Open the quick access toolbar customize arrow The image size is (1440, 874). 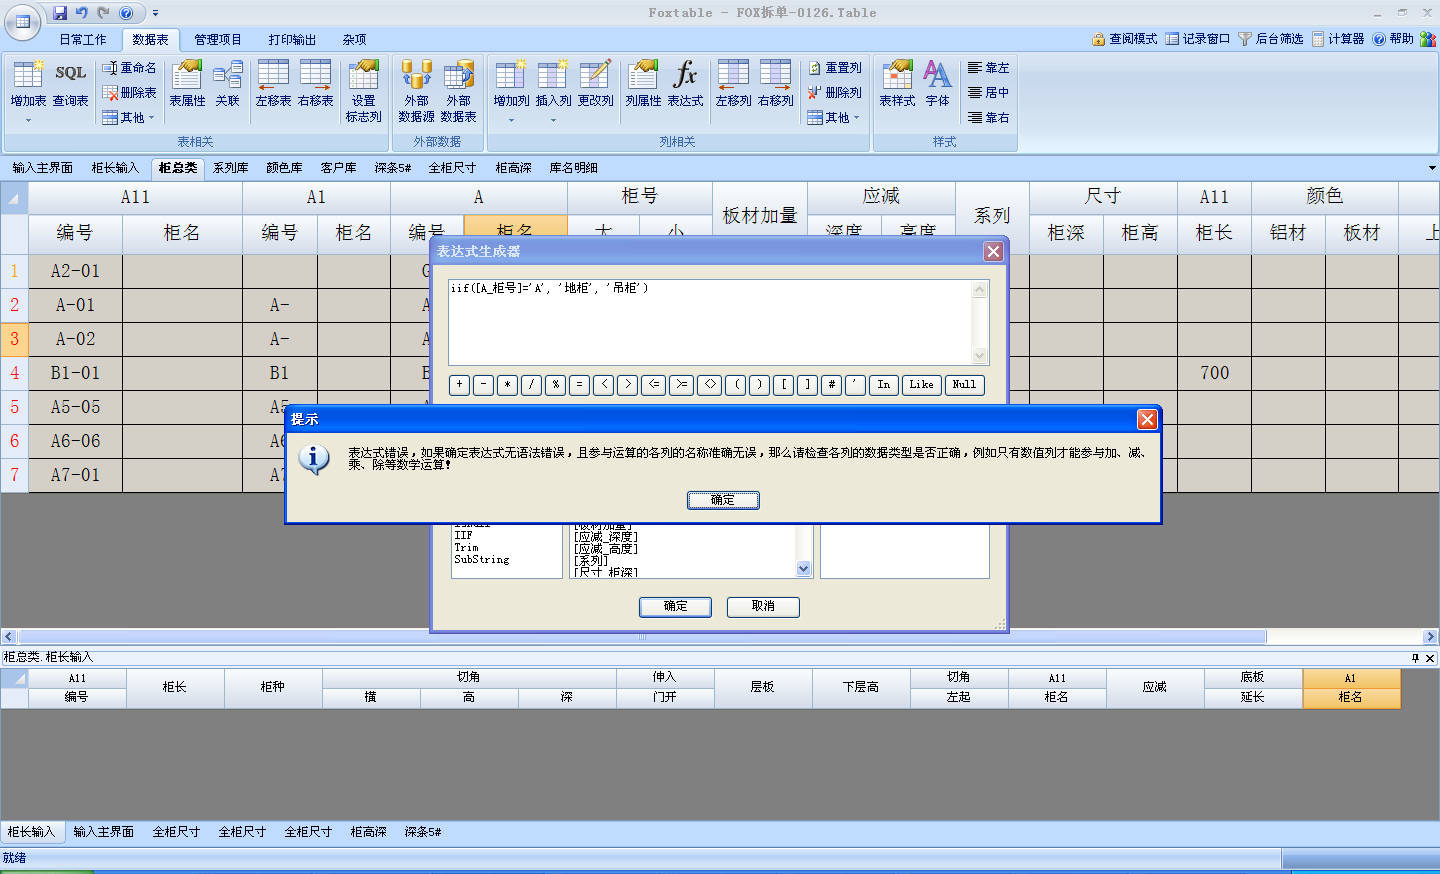155,13
